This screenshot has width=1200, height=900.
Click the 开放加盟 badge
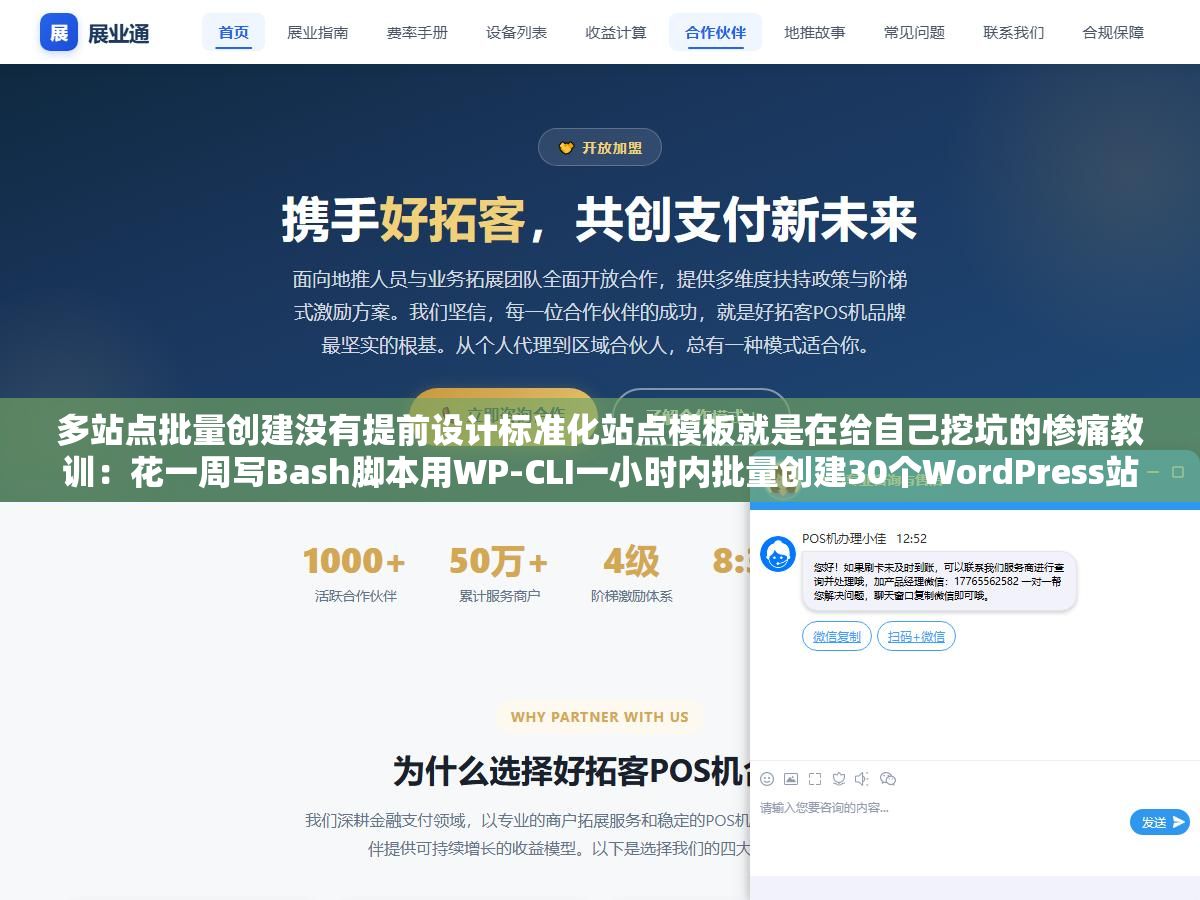[600, 148]
